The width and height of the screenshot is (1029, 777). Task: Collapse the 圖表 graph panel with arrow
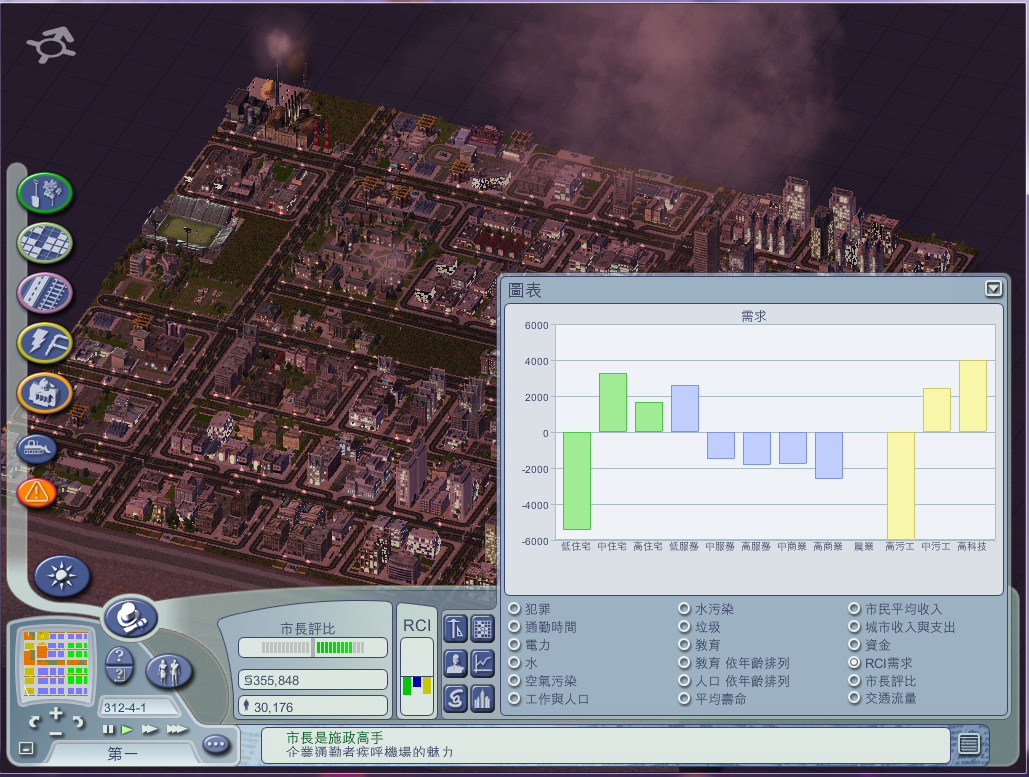(x=993, y=289)
